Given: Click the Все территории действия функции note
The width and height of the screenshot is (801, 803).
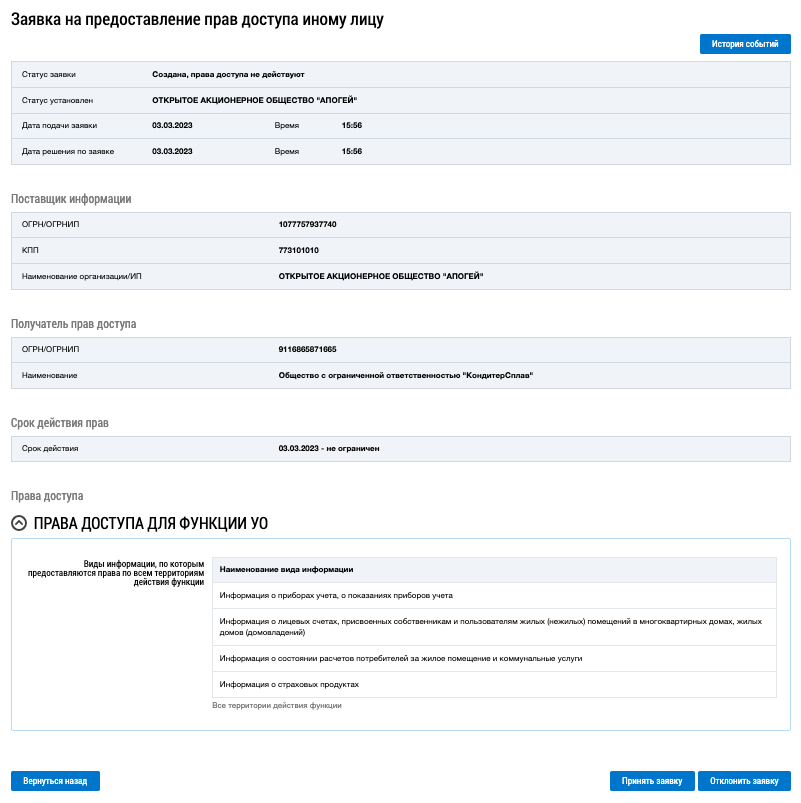Looking at the screenshot, I should (x=277, y=706).
